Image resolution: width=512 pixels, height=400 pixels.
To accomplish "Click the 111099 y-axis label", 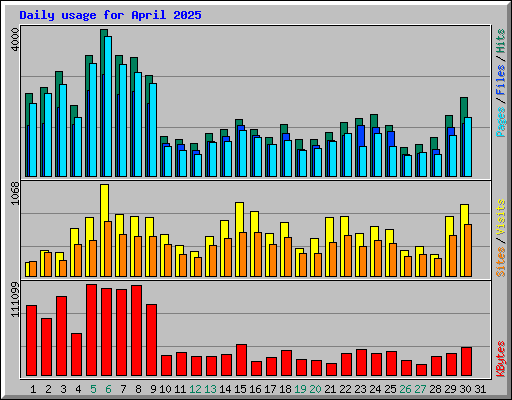I will [x=15, y=299].
